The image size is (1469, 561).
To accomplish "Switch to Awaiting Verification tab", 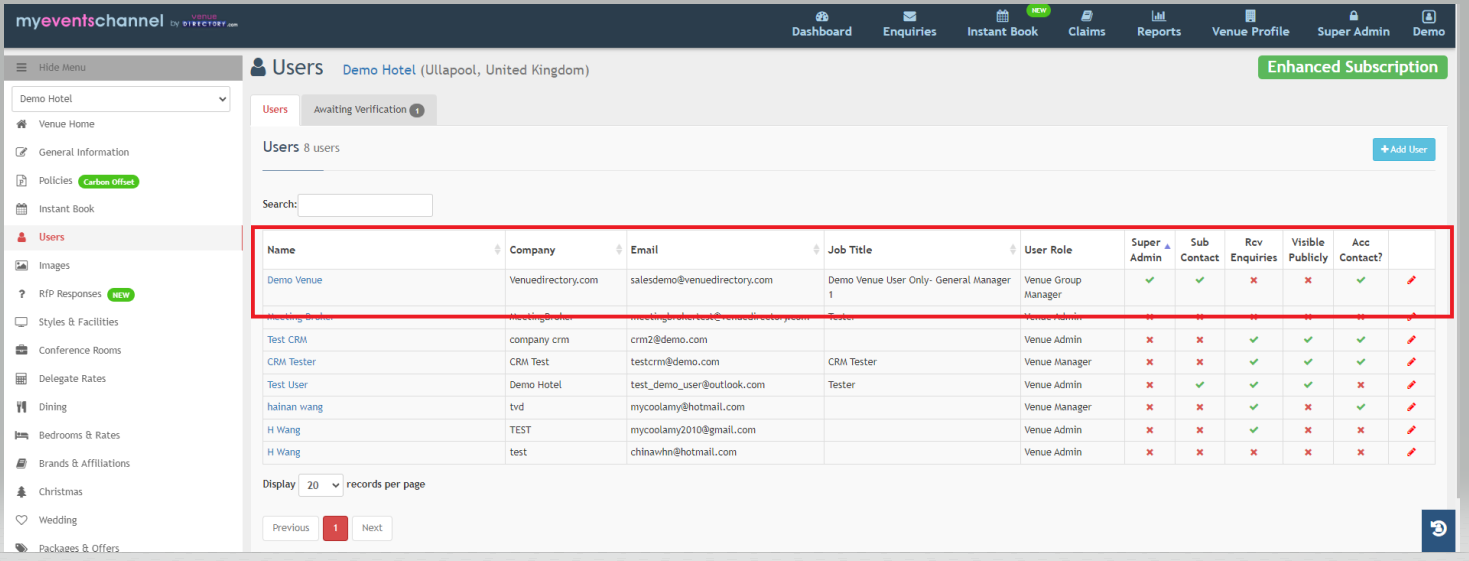I will click(368, 110).
